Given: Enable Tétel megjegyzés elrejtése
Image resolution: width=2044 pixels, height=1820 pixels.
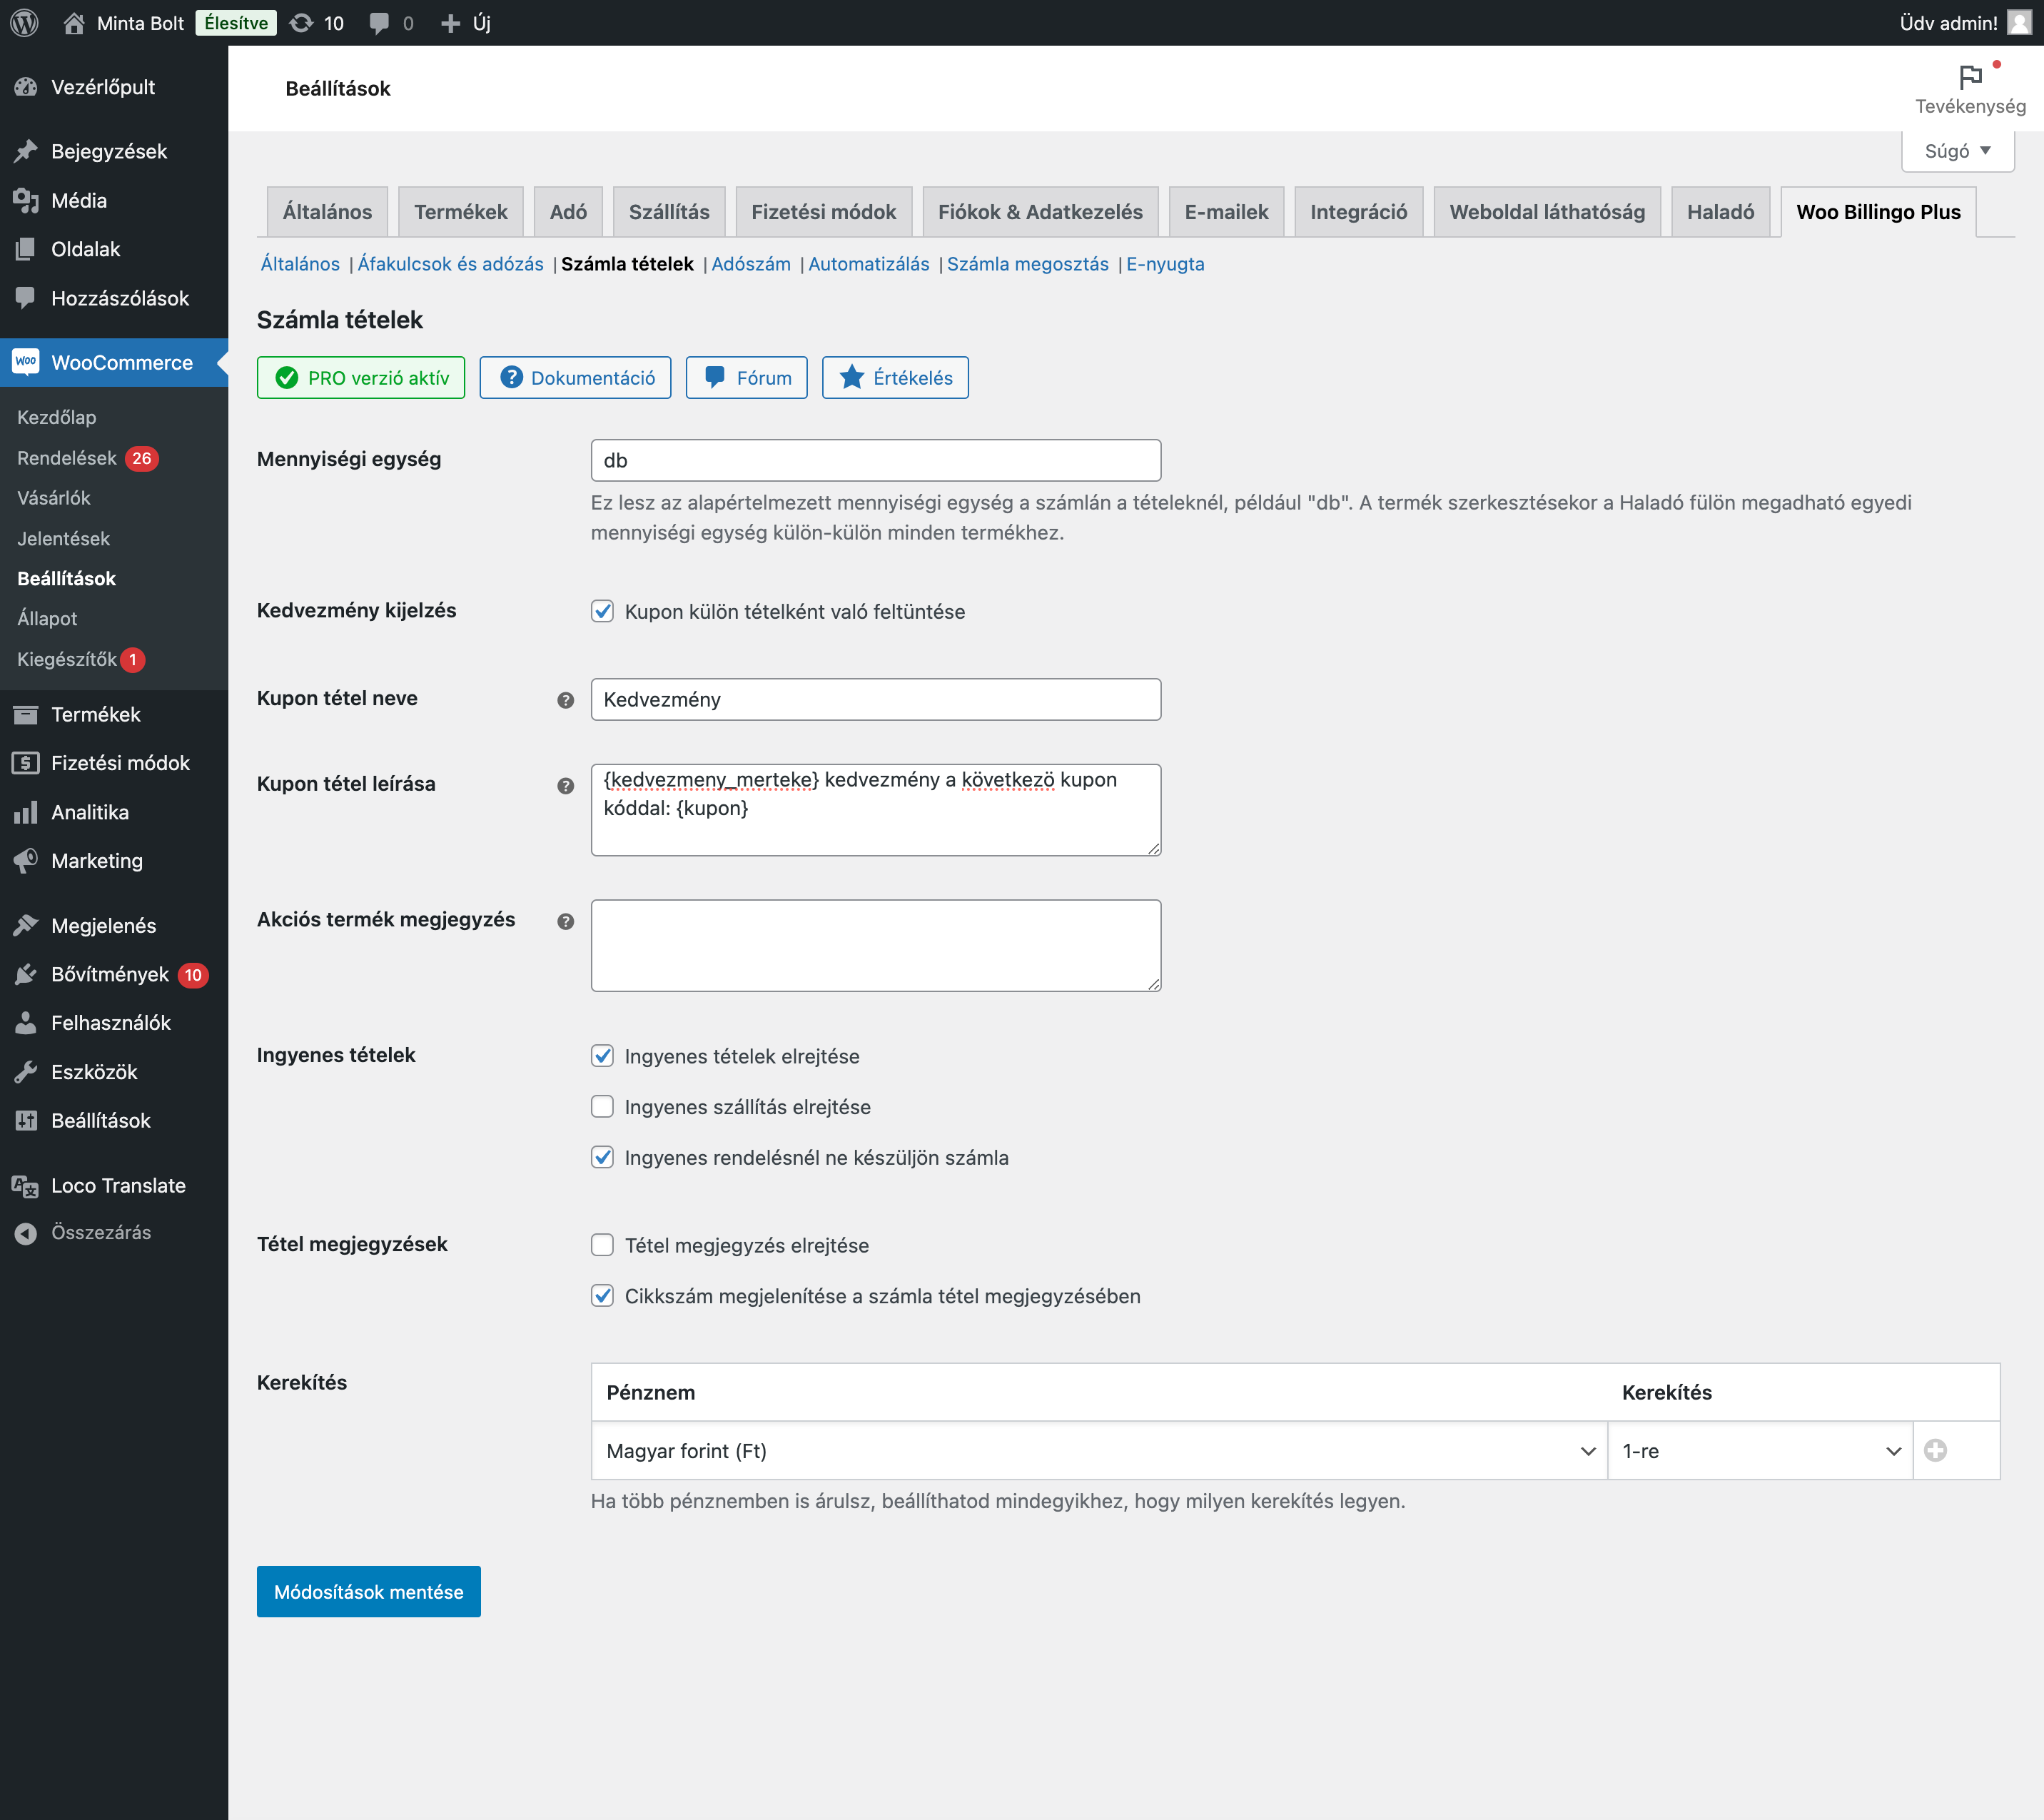Looking at the screenshot, I should pyautogui.click(x=602, y=1245).
